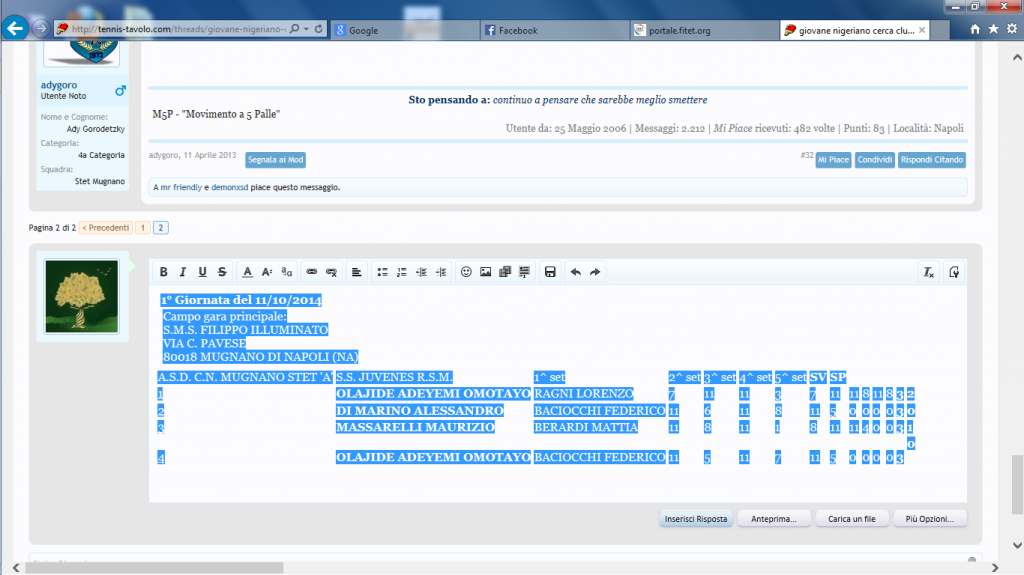Click the insert link icon
Viewport: 1024px width, 575px height.
311,272
